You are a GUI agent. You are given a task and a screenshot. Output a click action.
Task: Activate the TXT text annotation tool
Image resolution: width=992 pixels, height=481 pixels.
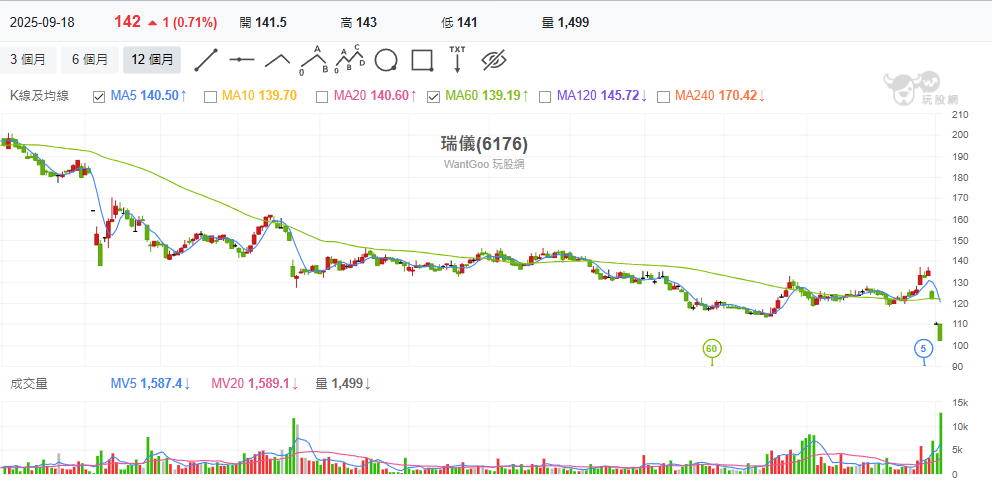coord(457,60)
